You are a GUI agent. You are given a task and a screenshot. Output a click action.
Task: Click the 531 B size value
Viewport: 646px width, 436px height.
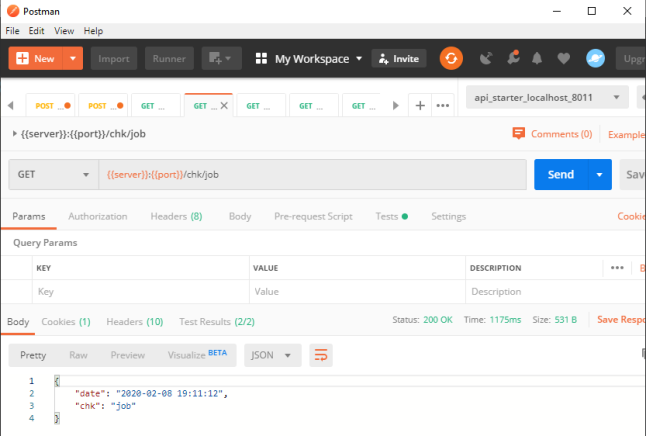[565, 320]
